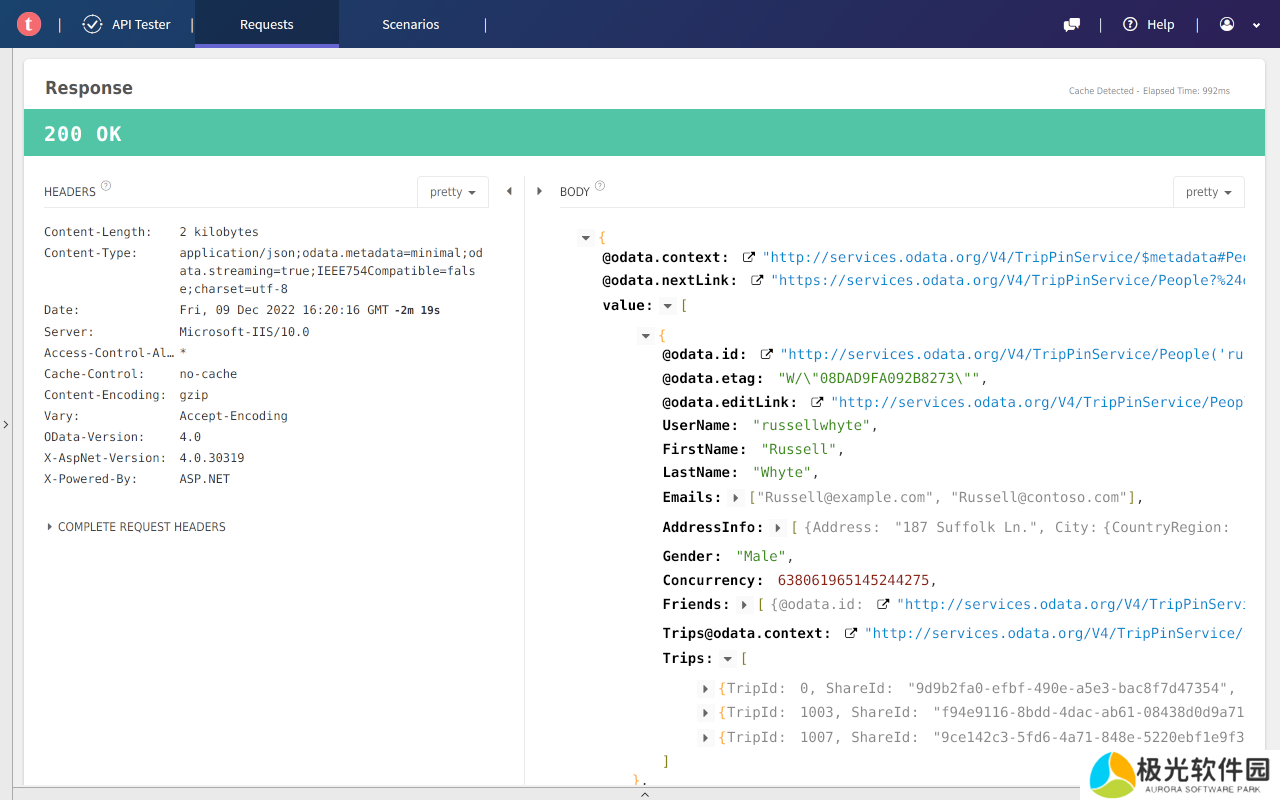Collapse the body panel with right arrow

click(x=540, y=191)
